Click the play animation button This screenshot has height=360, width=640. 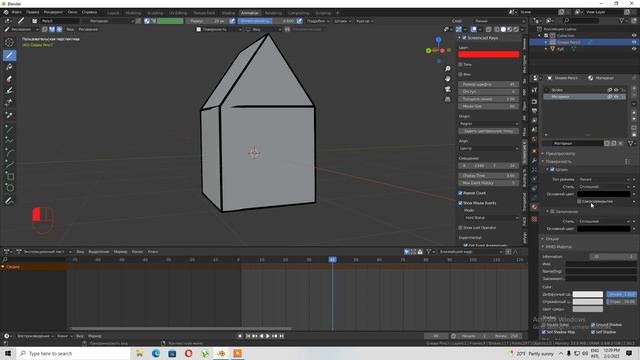268,336
